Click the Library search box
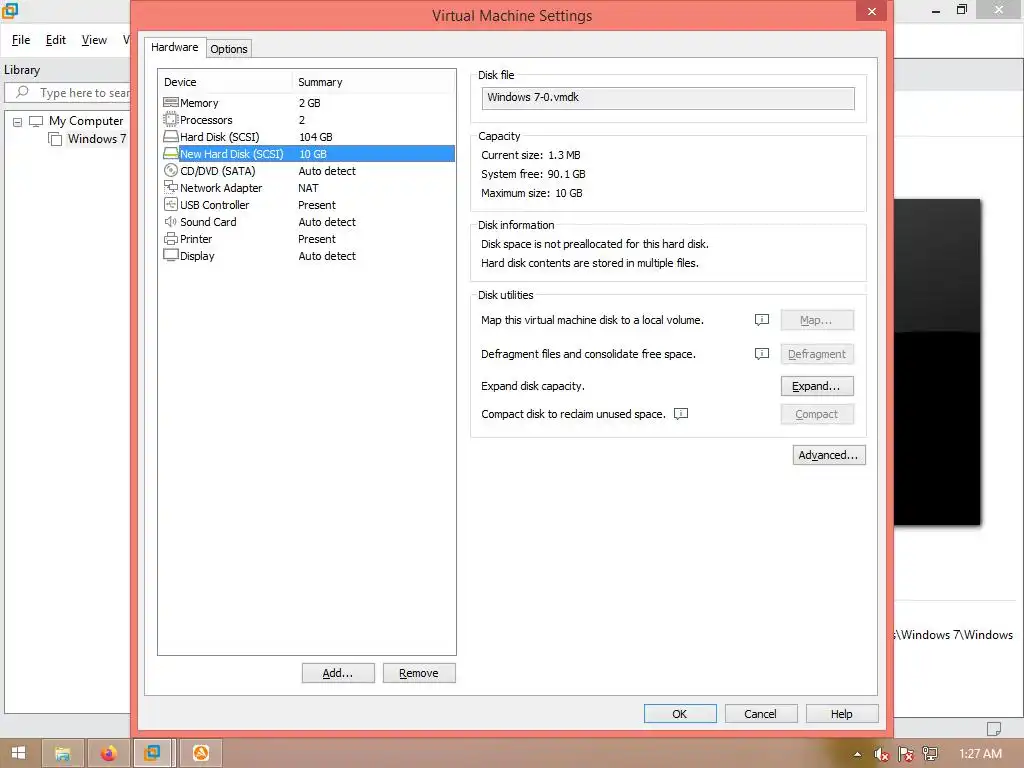 [67, 93]
